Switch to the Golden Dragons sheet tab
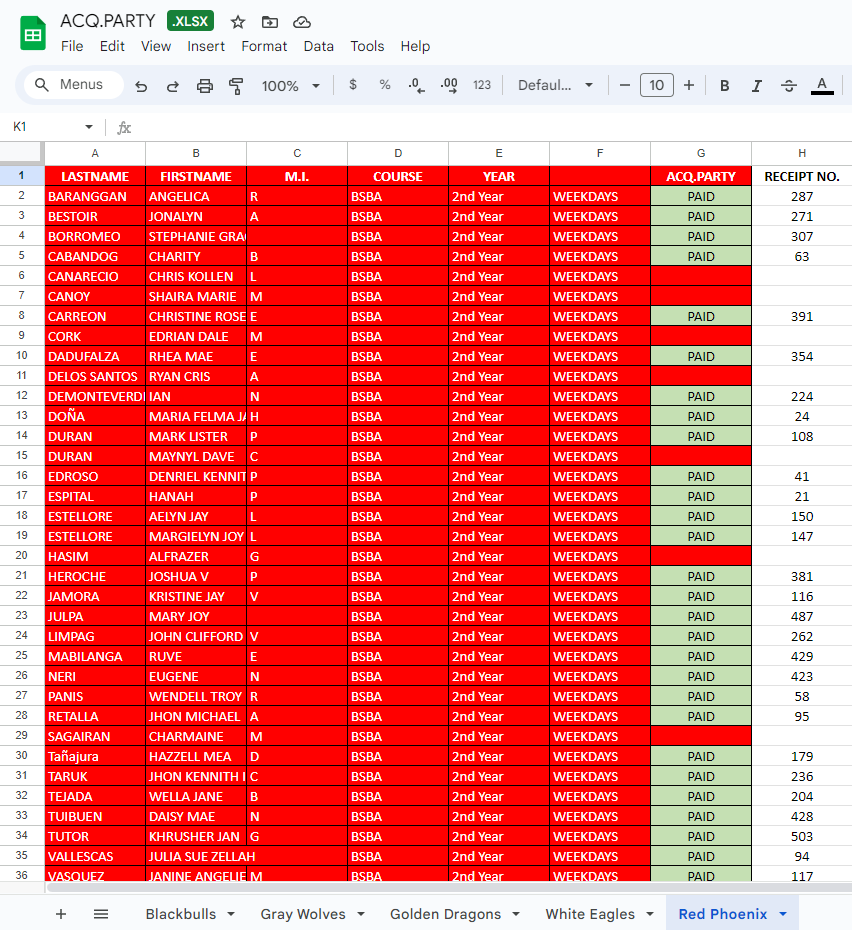 (x=445, y=914)
